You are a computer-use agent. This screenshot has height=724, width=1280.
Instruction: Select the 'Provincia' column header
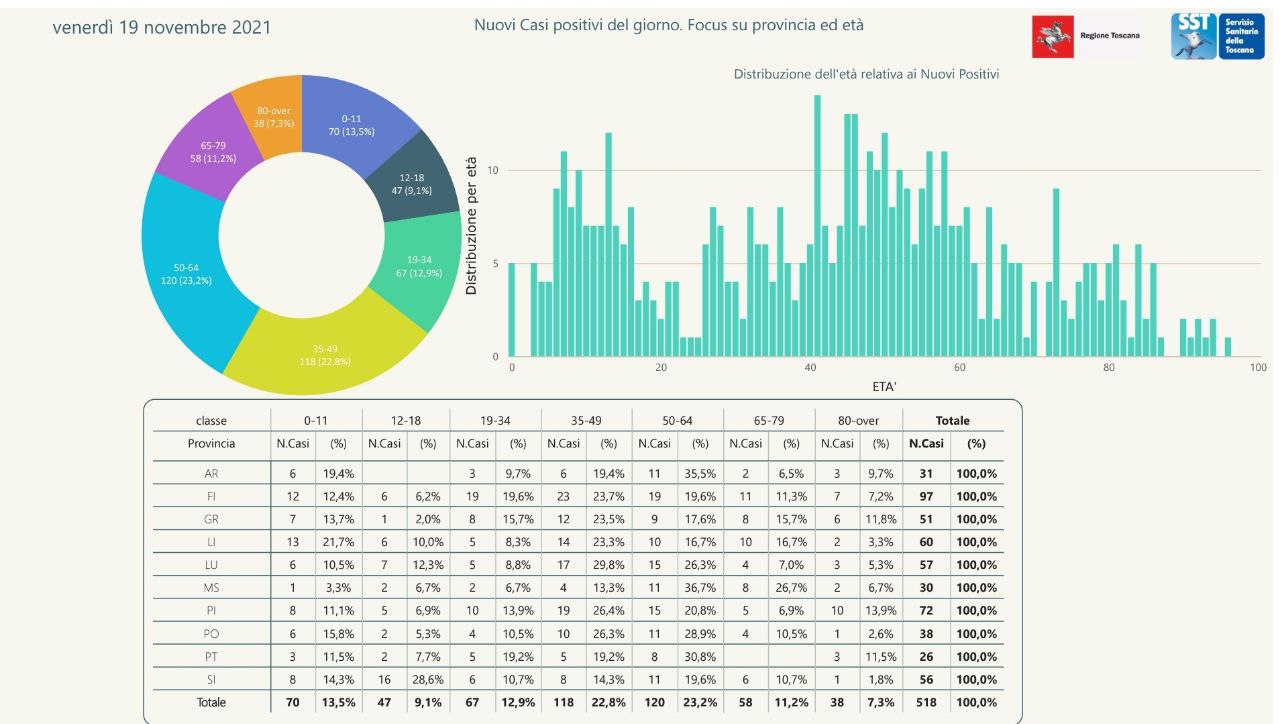[211, 444]
